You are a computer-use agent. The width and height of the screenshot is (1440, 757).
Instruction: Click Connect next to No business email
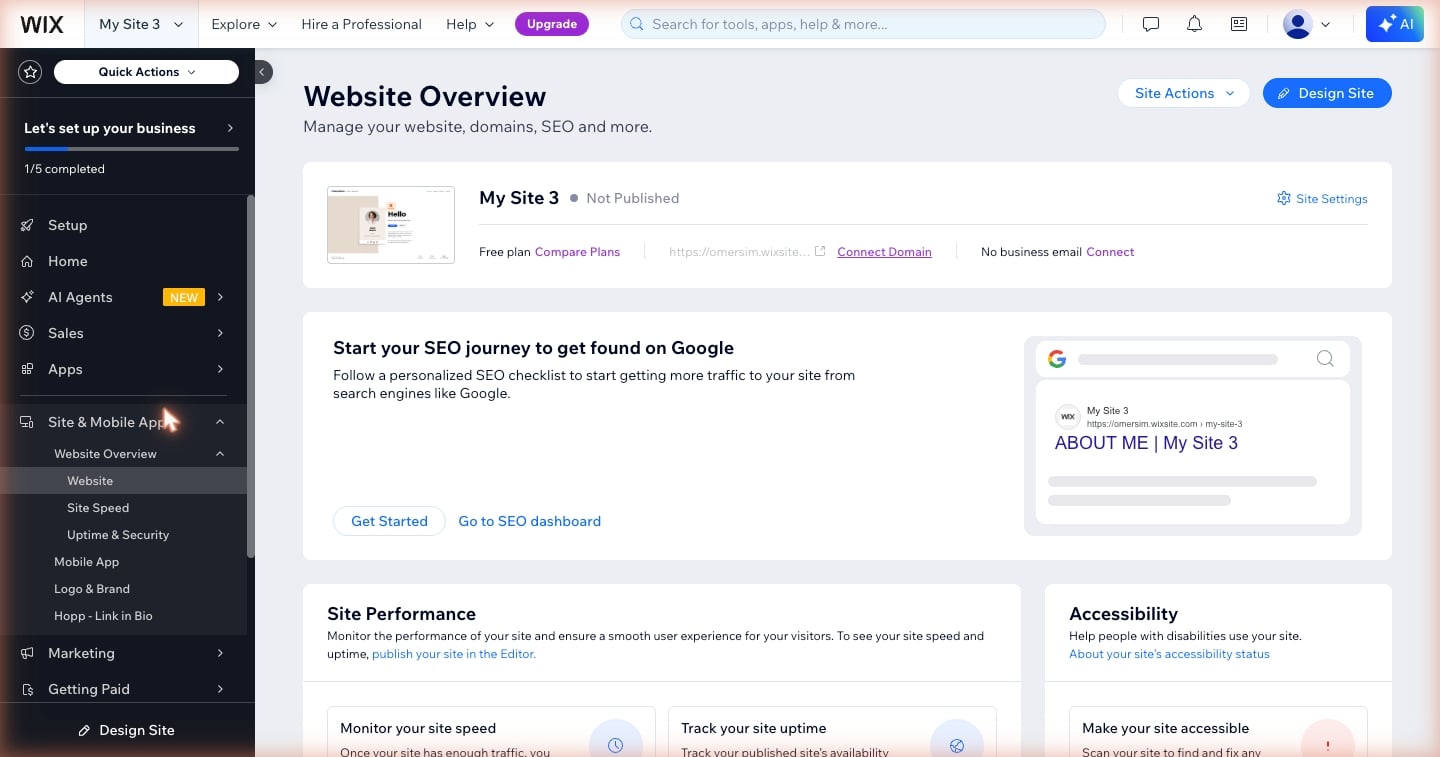[1110, 252]
